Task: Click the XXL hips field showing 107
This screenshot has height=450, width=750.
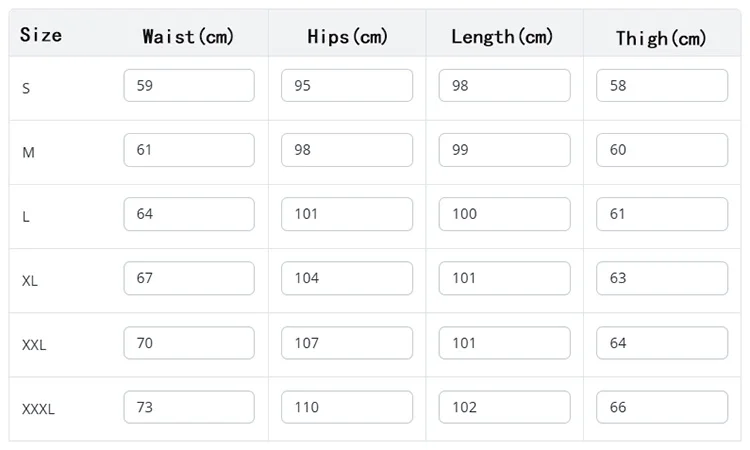Action: click(346, 343)
